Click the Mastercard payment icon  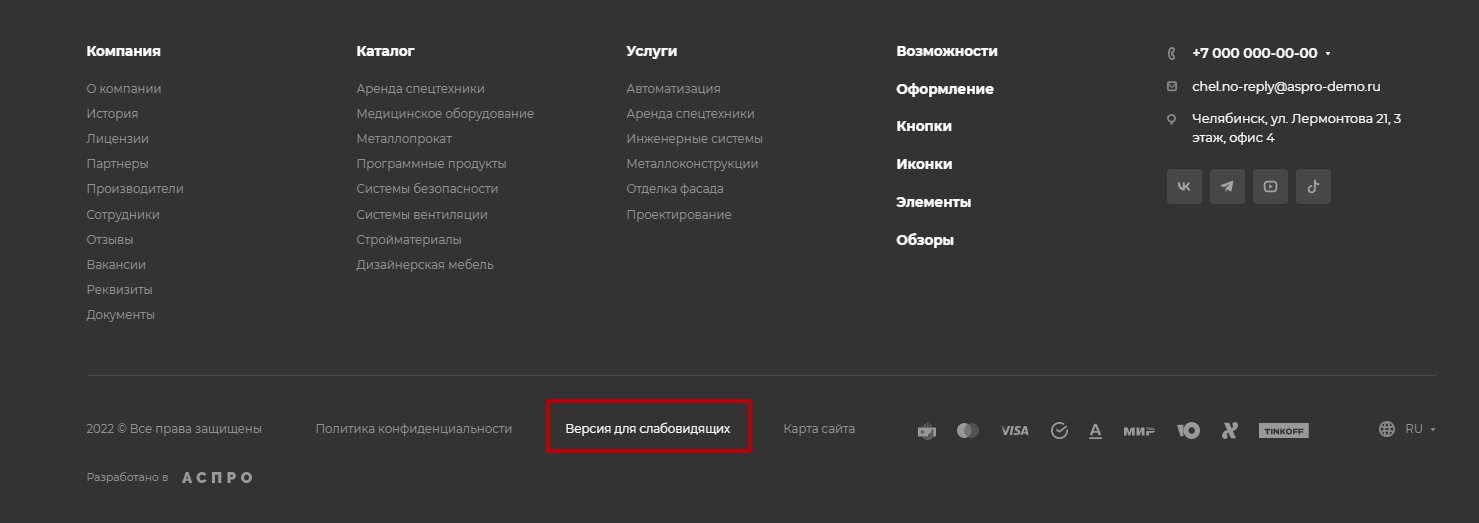968,430
